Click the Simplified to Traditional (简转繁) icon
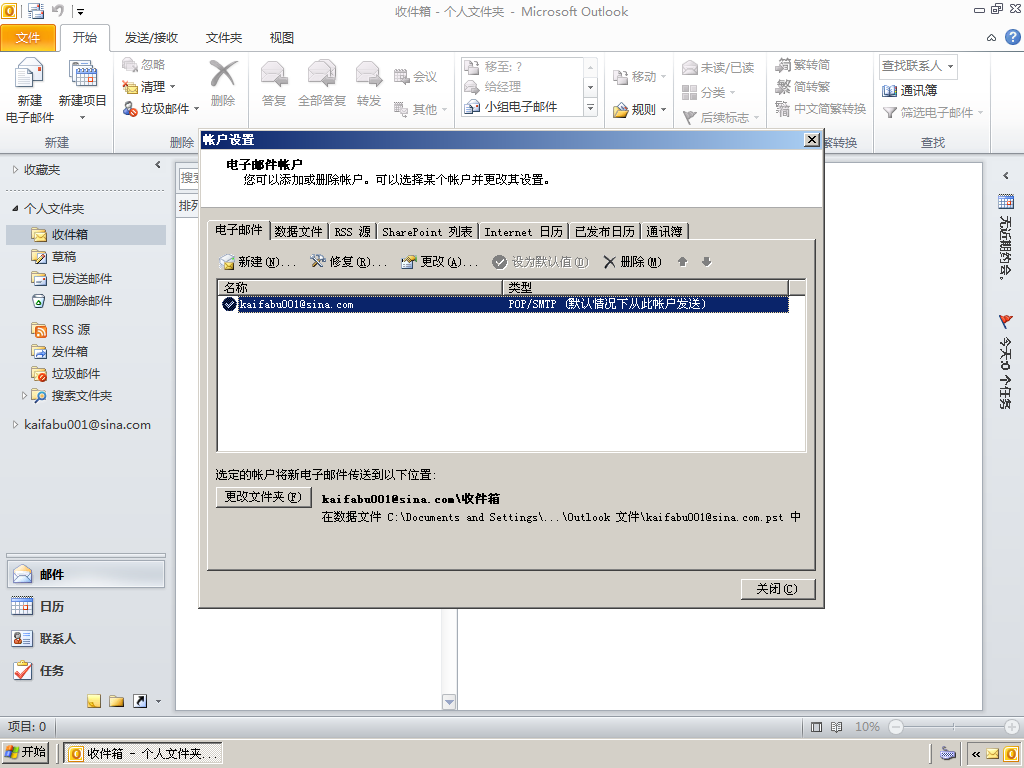This screenshot has width=1024, height=768. coord(782,87)
